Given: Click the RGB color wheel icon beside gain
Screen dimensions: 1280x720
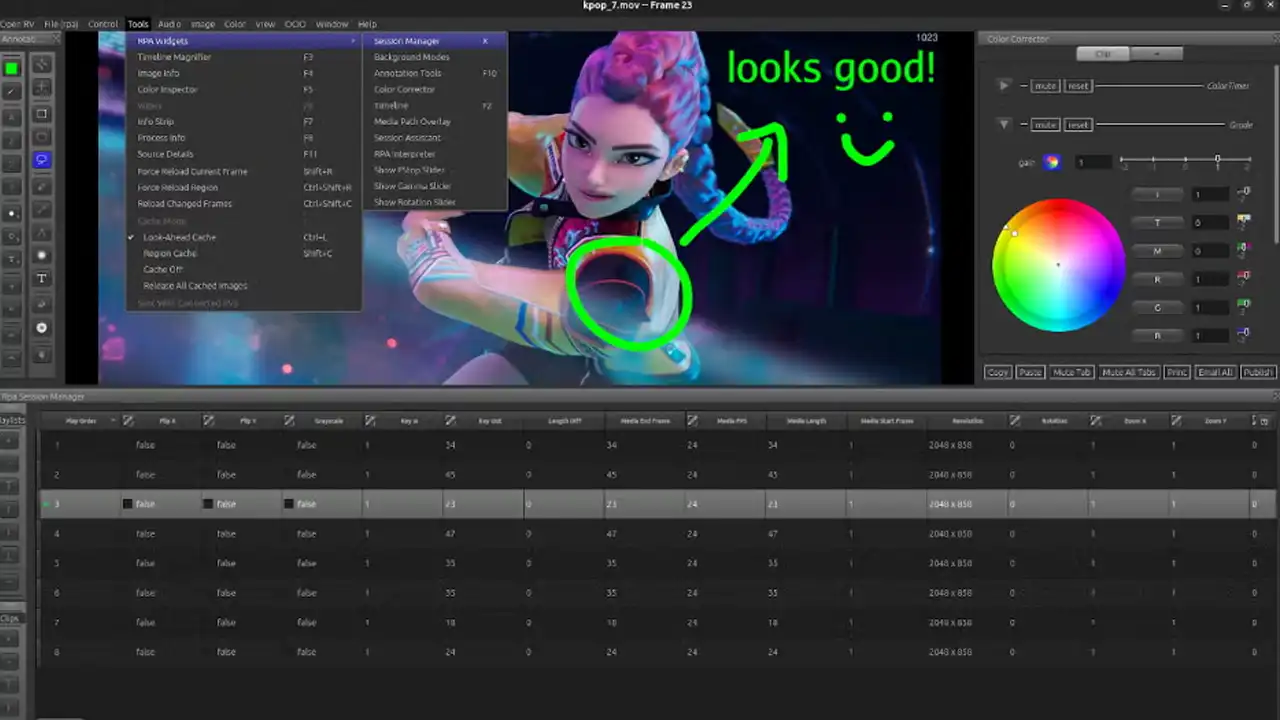Looking at the screenshot, I should (1051, 162).
